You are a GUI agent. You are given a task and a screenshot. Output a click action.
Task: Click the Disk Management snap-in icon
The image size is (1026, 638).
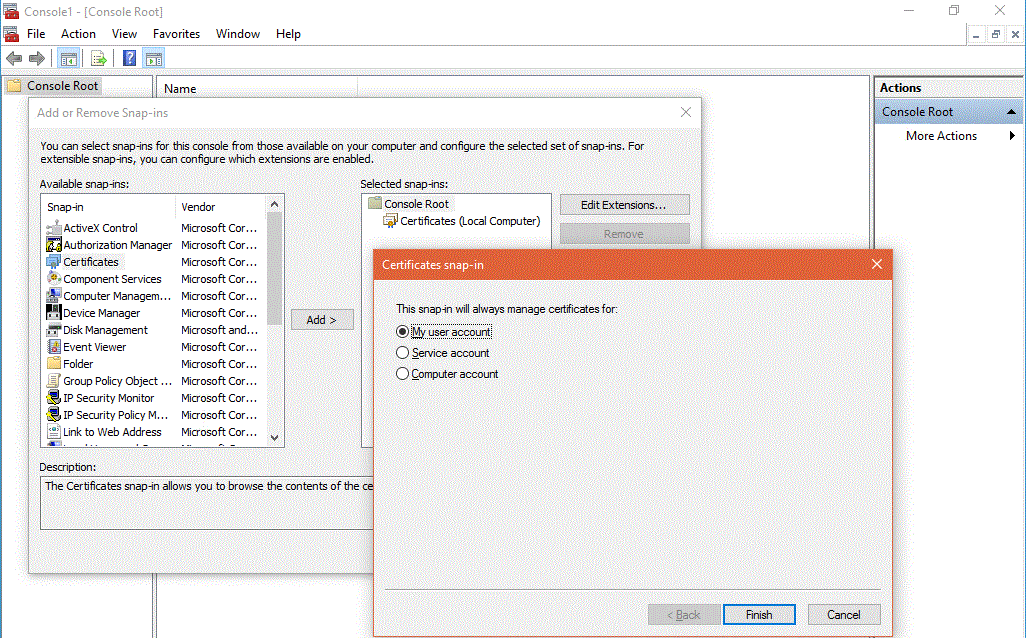[x=54, y=330]
